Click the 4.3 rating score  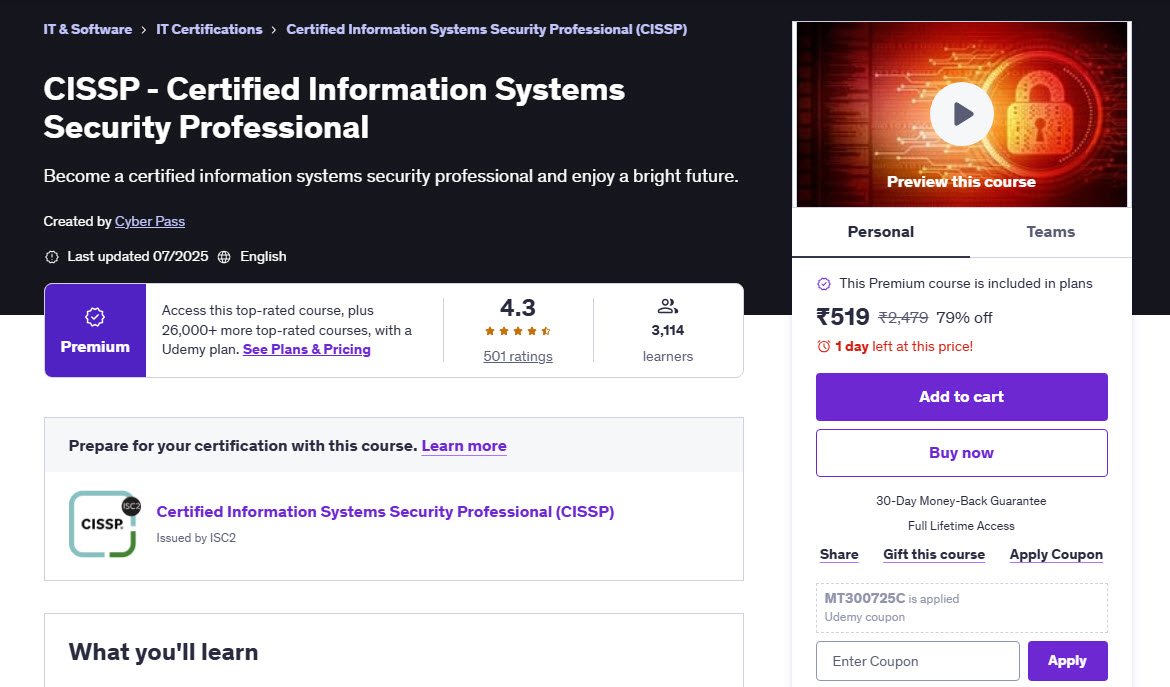coord(518,307)
